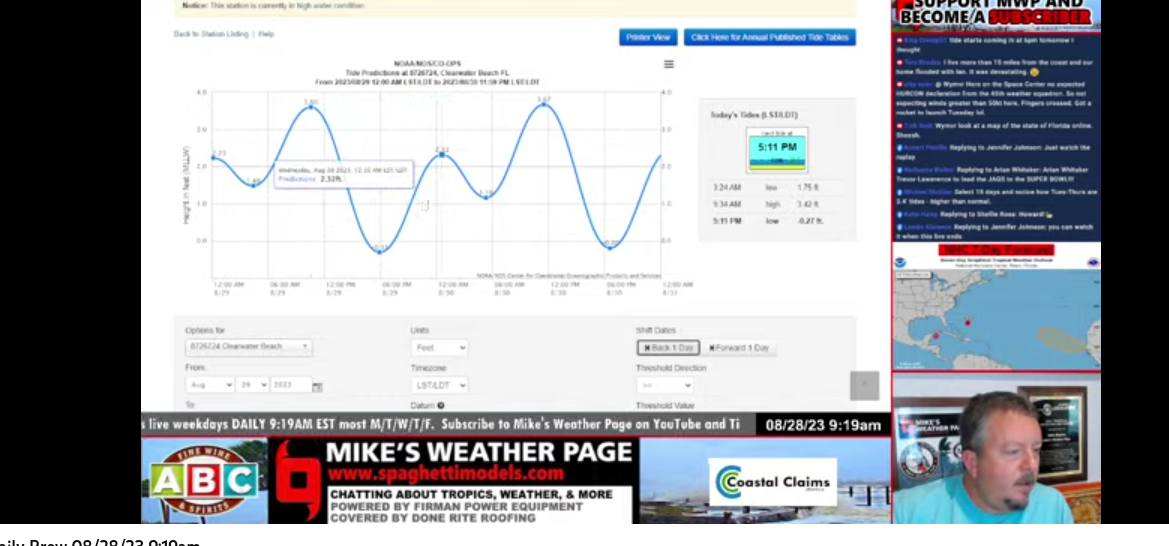Click the Forward 1 Day button

(738, 348)
